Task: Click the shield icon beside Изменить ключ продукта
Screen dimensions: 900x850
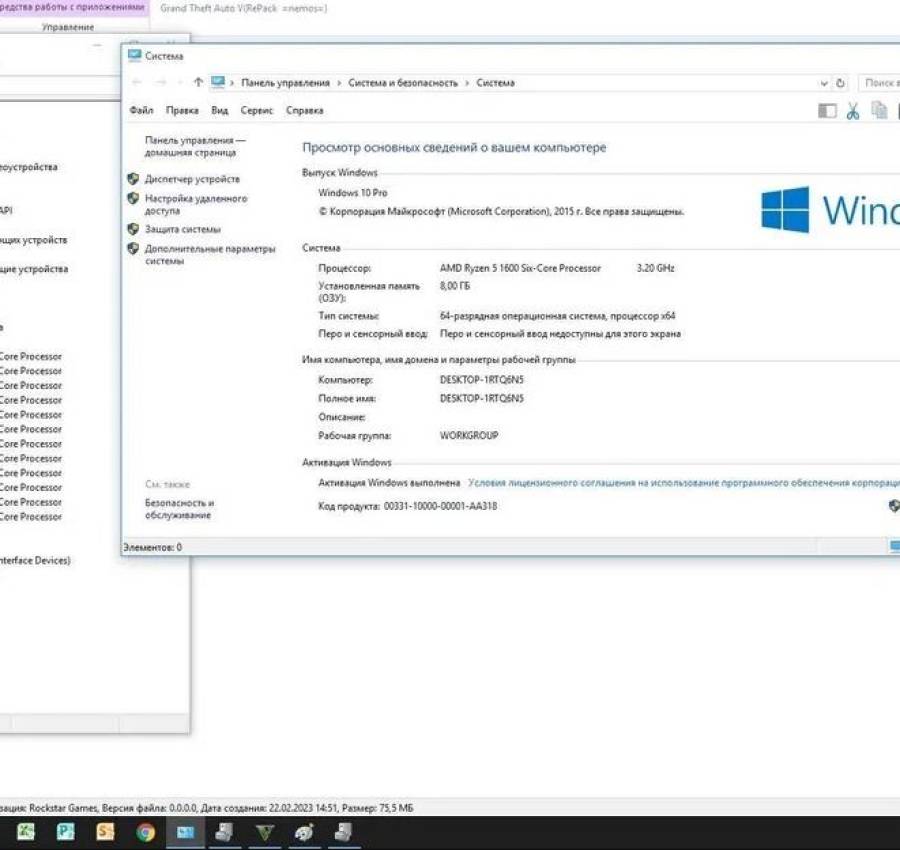Action: tap(893, 506)
